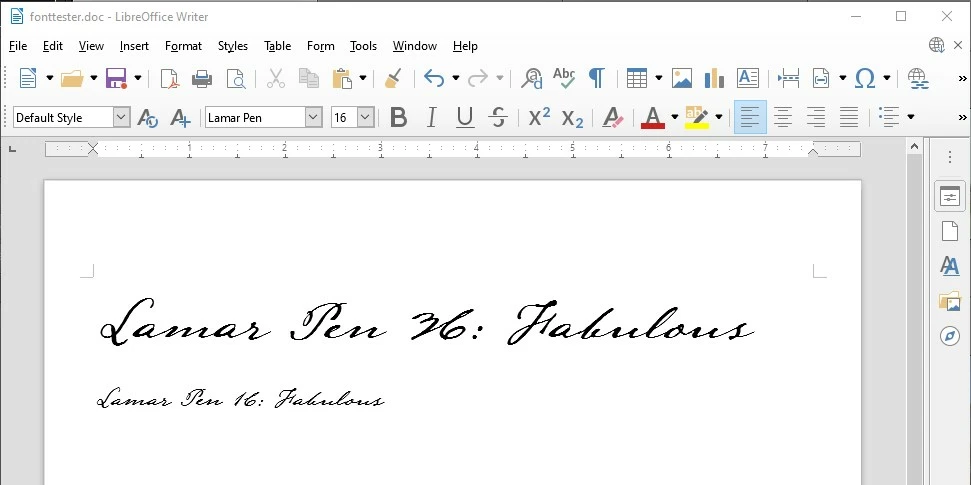Insert a table icon
The height and width of the screenshot is (485, 971).
click(x=637, y=78)
